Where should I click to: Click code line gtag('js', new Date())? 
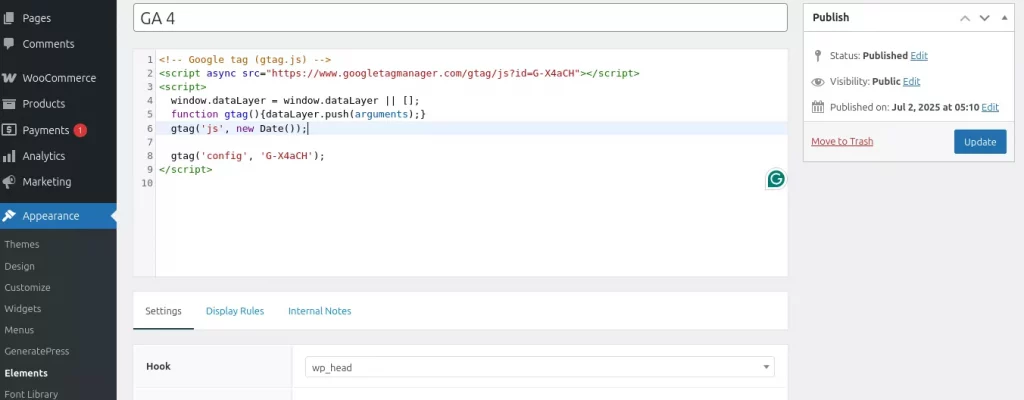[238, 128]
